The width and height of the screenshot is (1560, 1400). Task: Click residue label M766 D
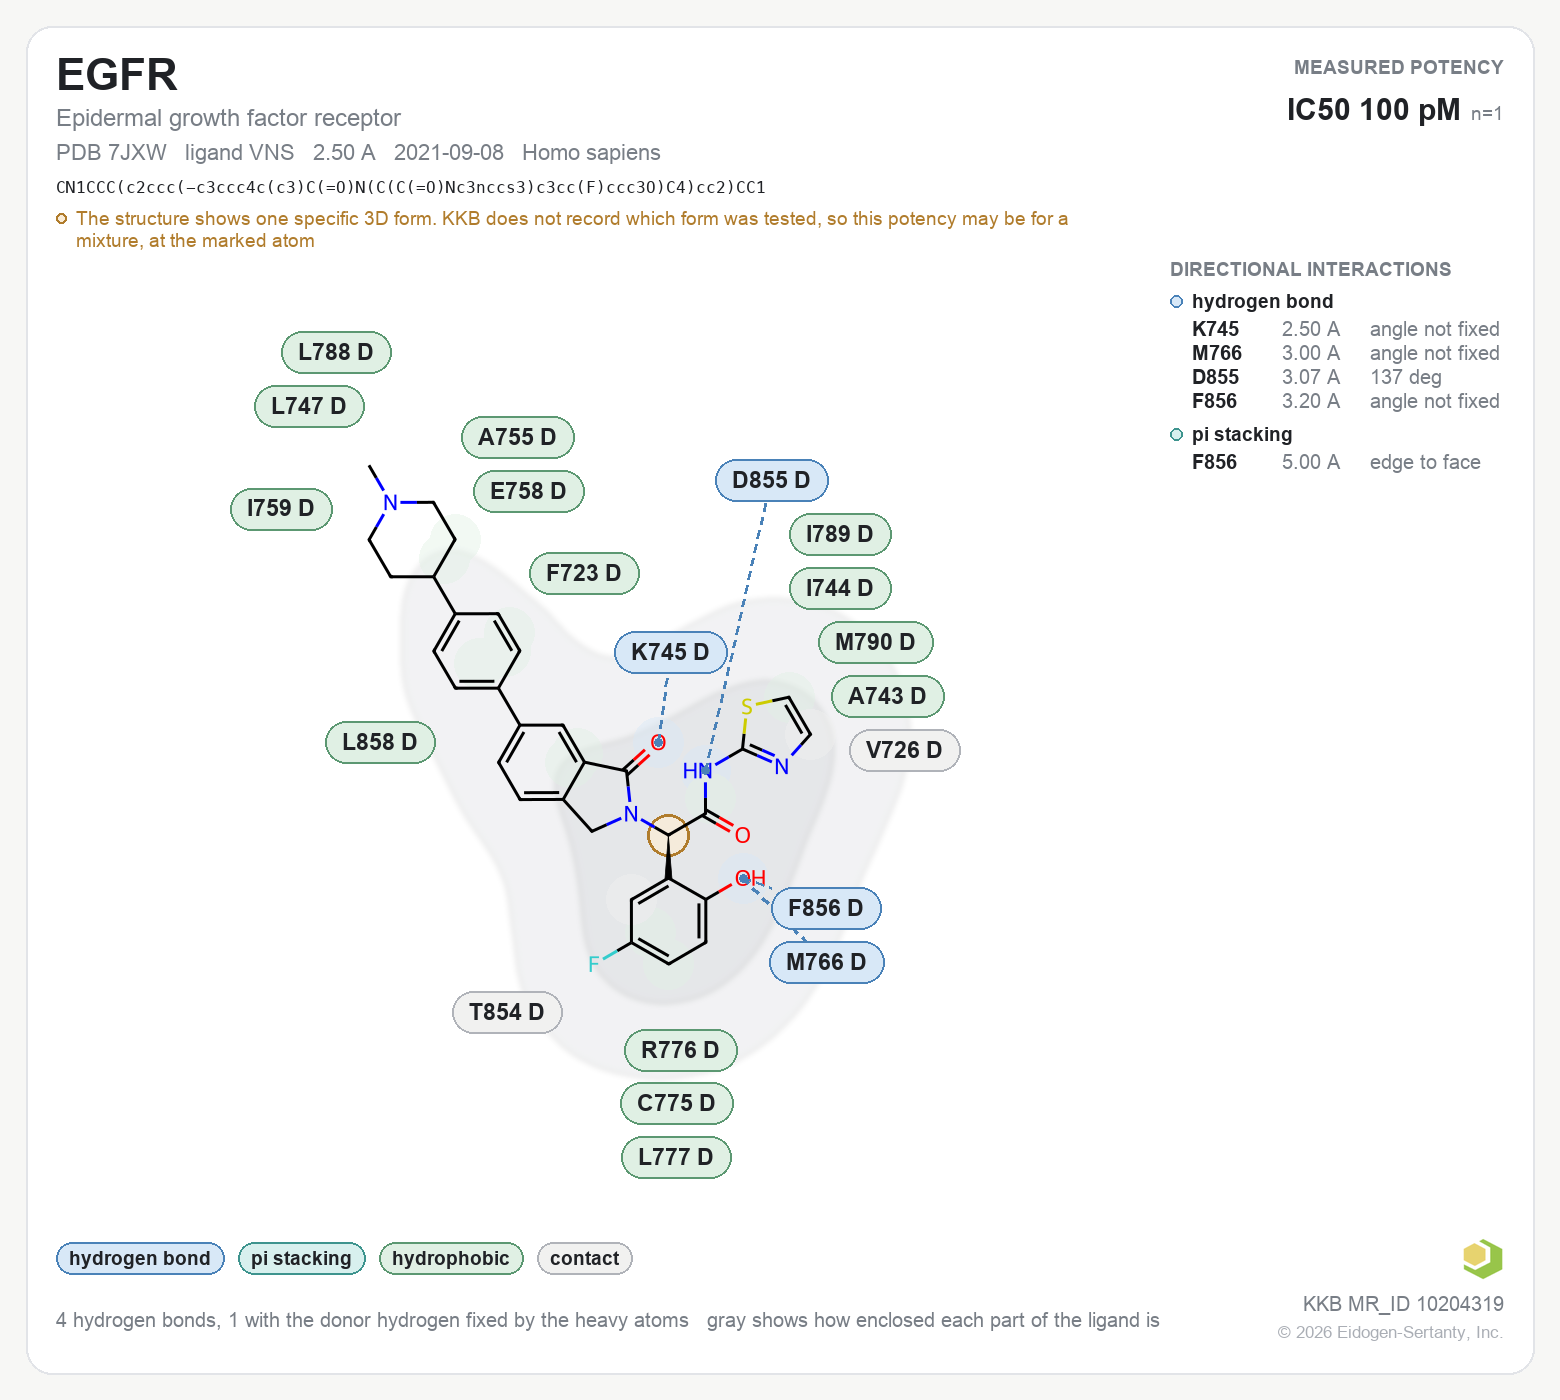826,962
